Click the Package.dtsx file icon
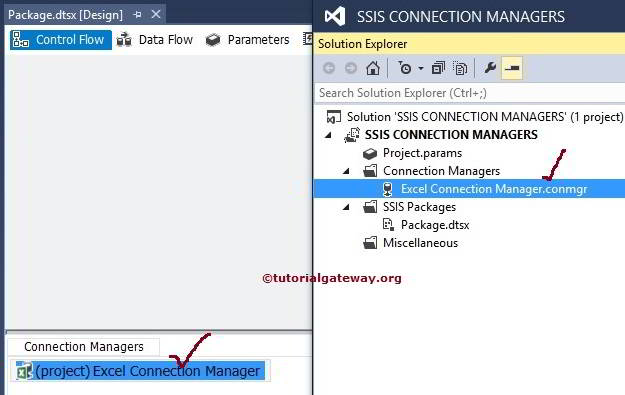This screenshot has width=625, height=395. point(388,225)
